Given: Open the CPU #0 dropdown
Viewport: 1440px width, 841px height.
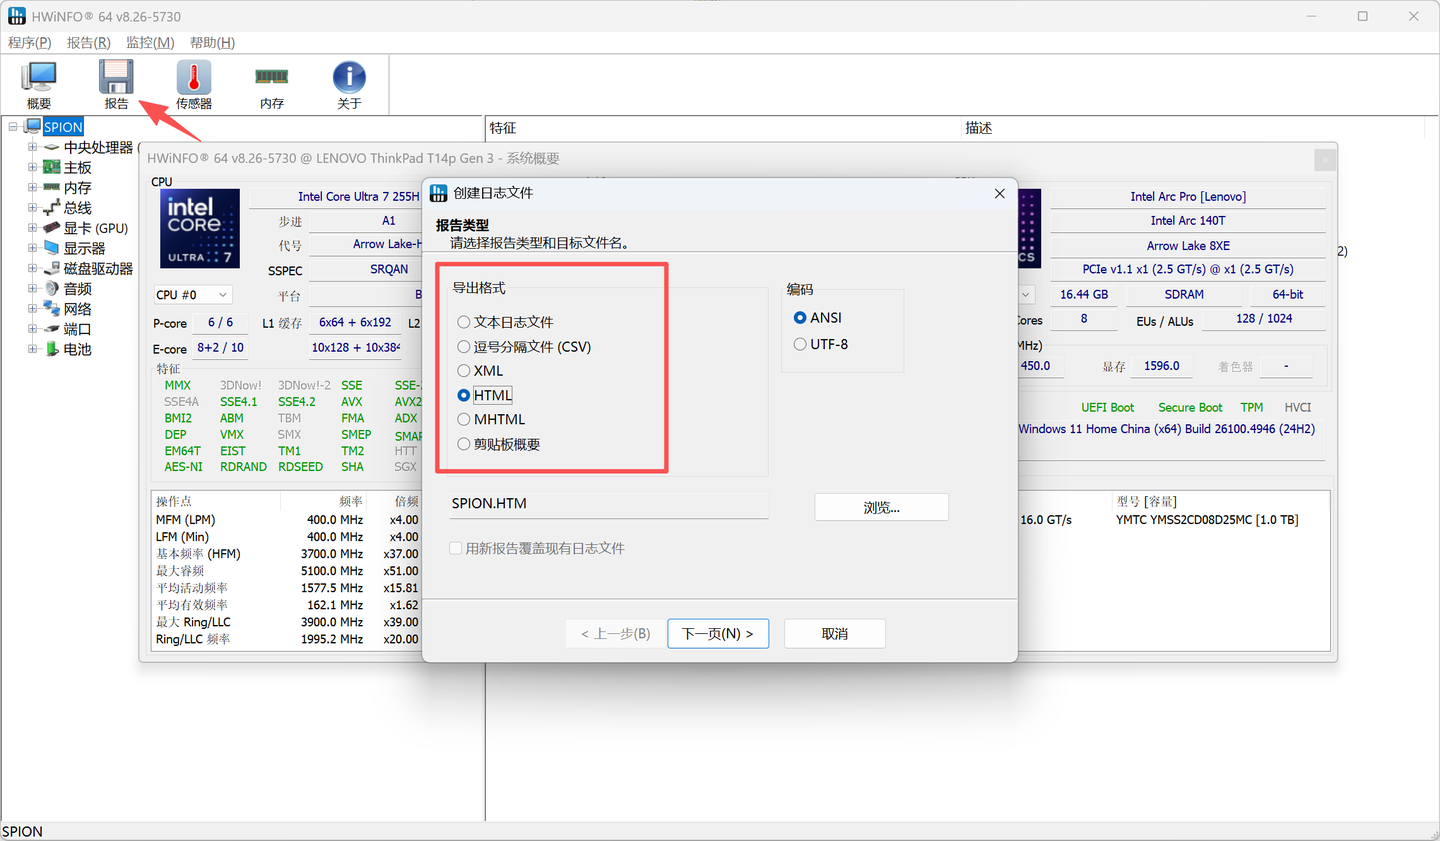Looking at the screenshot, I should tap(193, 295).
